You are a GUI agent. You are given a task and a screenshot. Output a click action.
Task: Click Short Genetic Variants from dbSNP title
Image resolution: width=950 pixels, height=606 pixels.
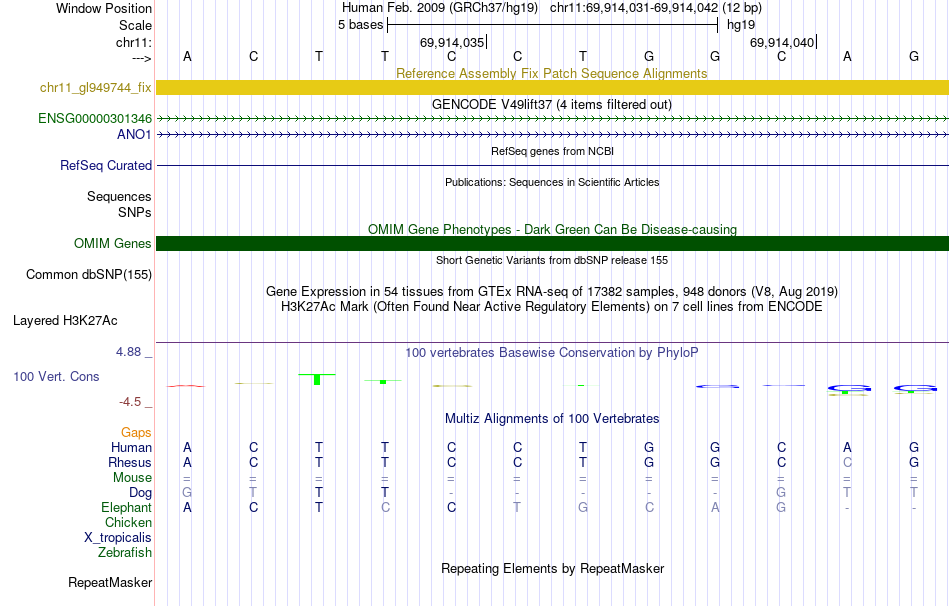(552, 261)
